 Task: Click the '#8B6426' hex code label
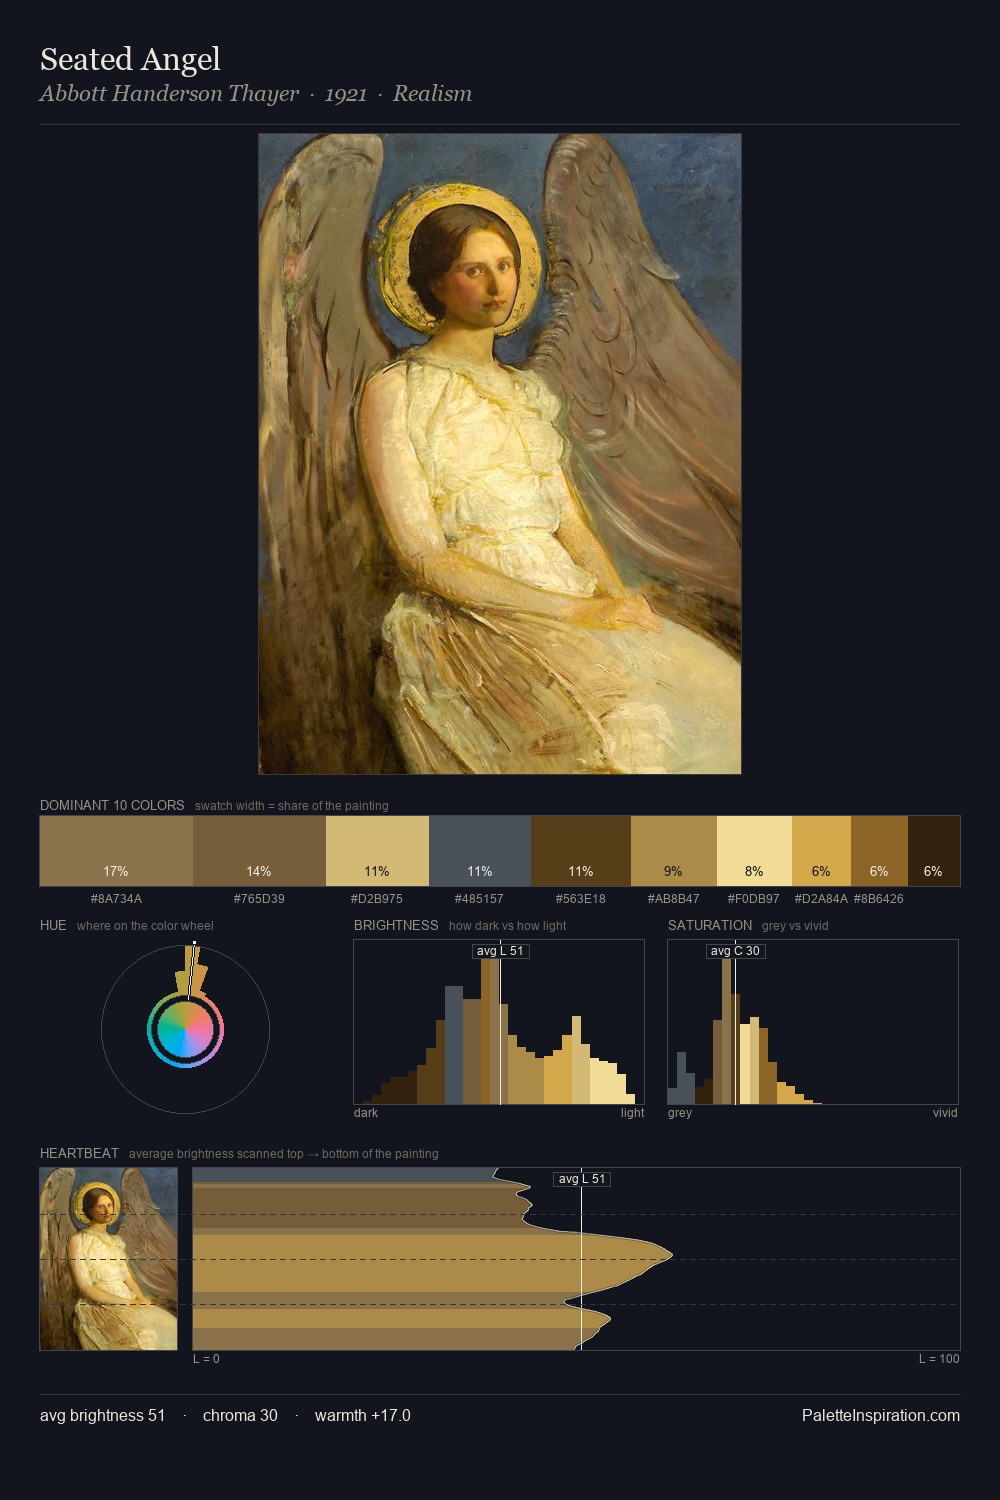point(879,899)
